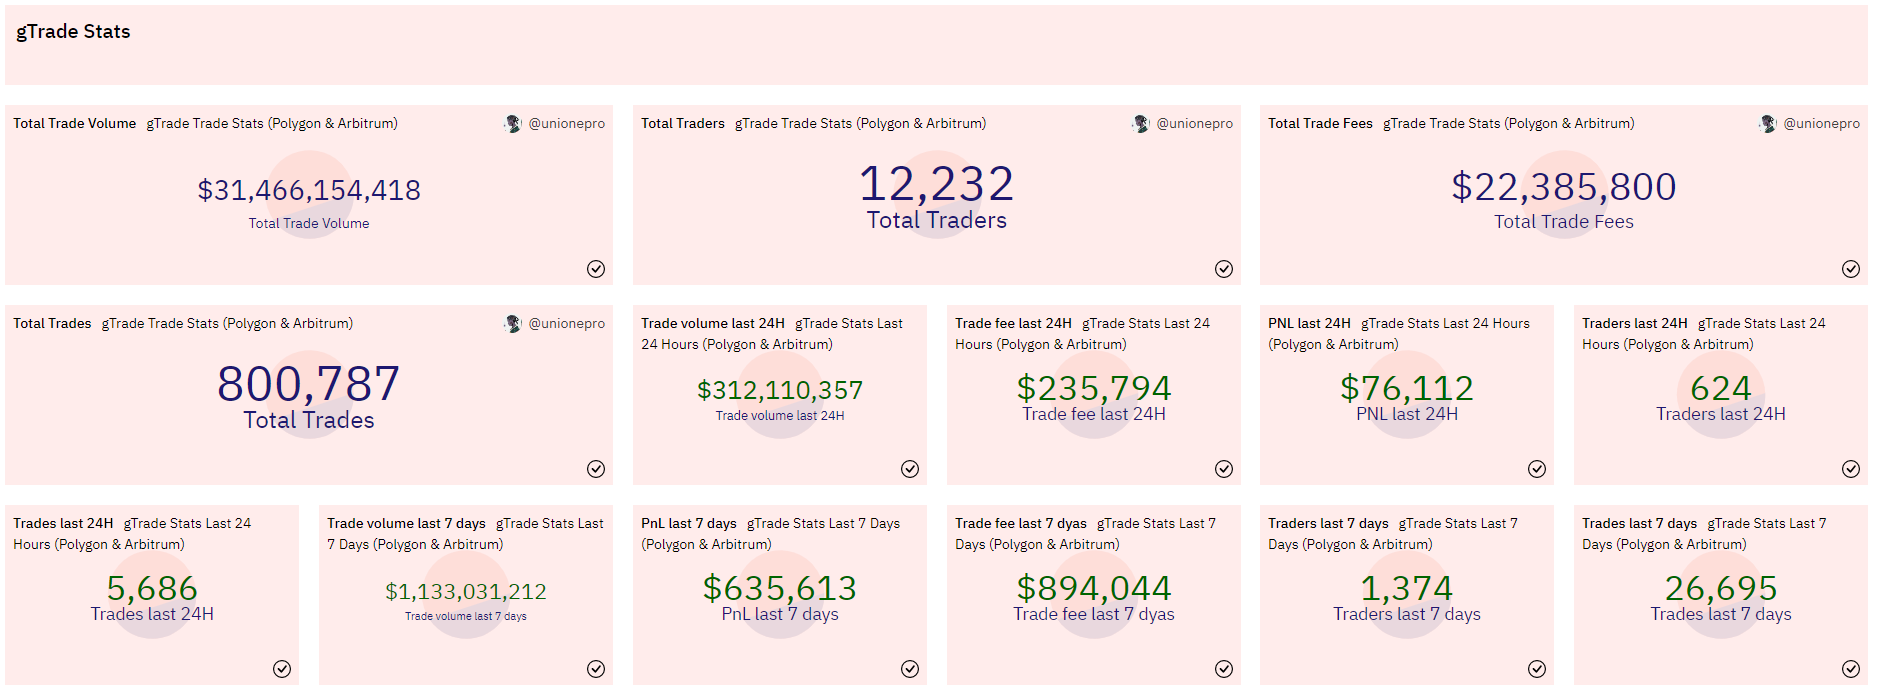1878x693 pixels.
Task: Open Trade volume last 7 days title
Action: tap(406, 524)
